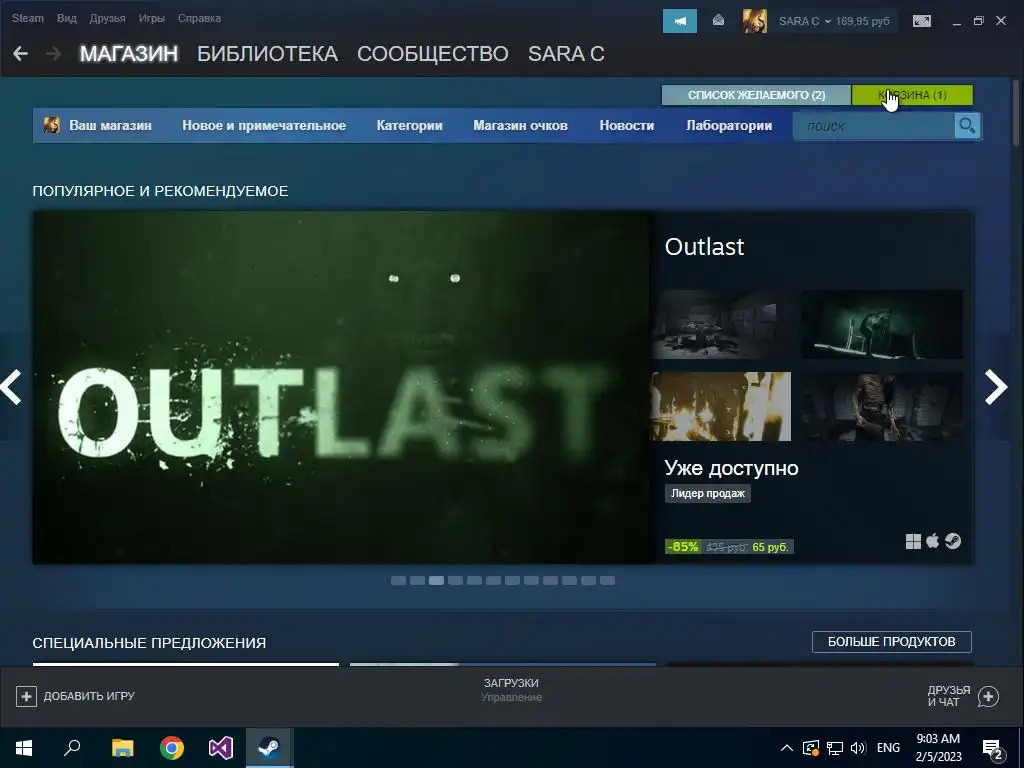Select fifth carousel page dot
The width and height of the screenshot is (1024, 768).
[474, 581]
